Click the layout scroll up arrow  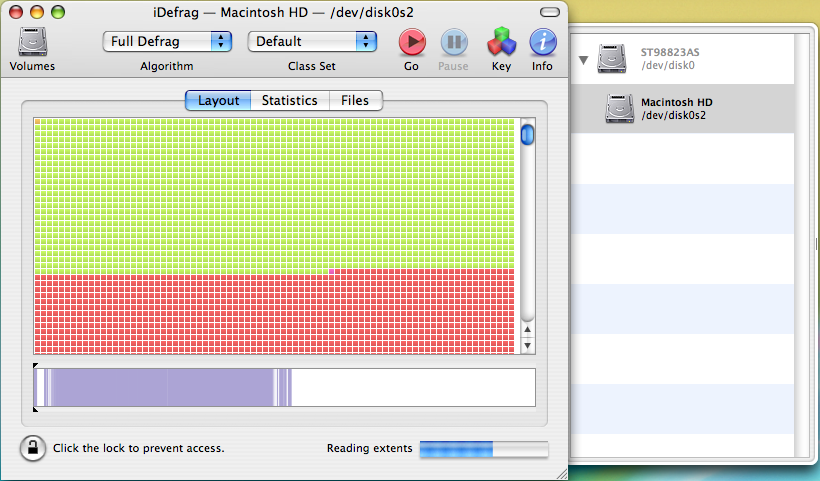528,330
